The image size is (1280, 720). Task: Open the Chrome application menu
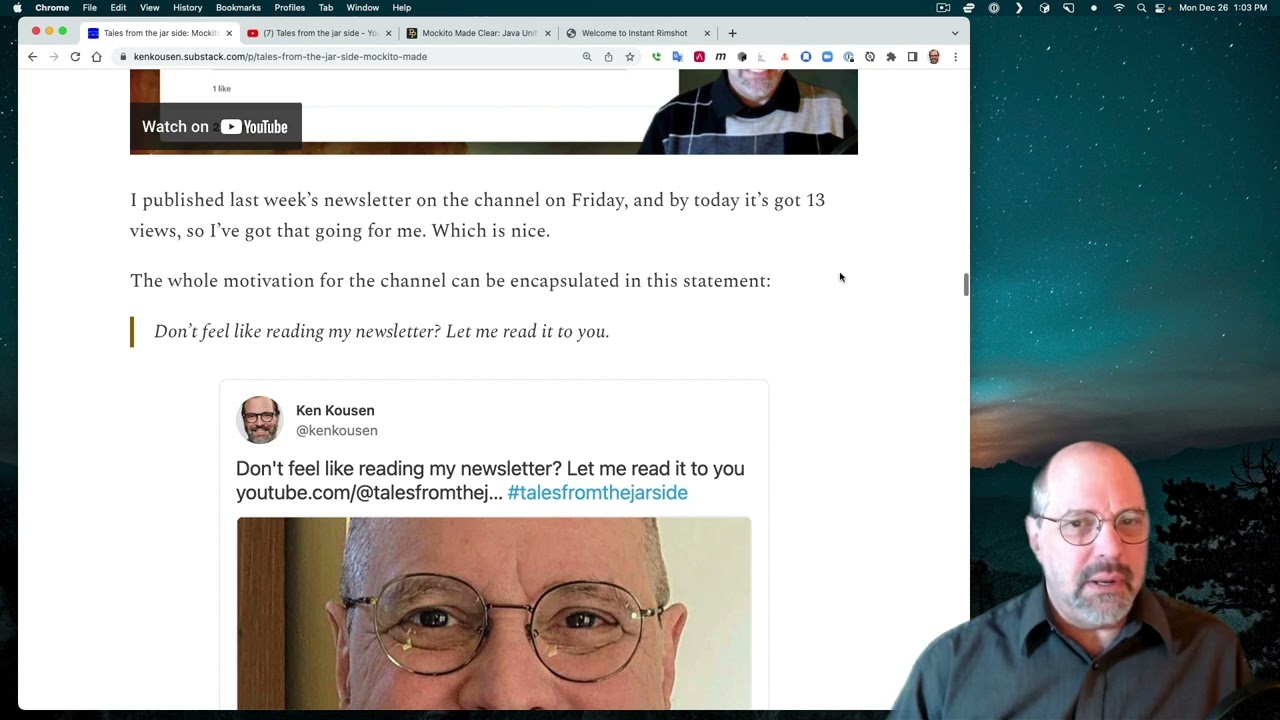tap(52, 7)
